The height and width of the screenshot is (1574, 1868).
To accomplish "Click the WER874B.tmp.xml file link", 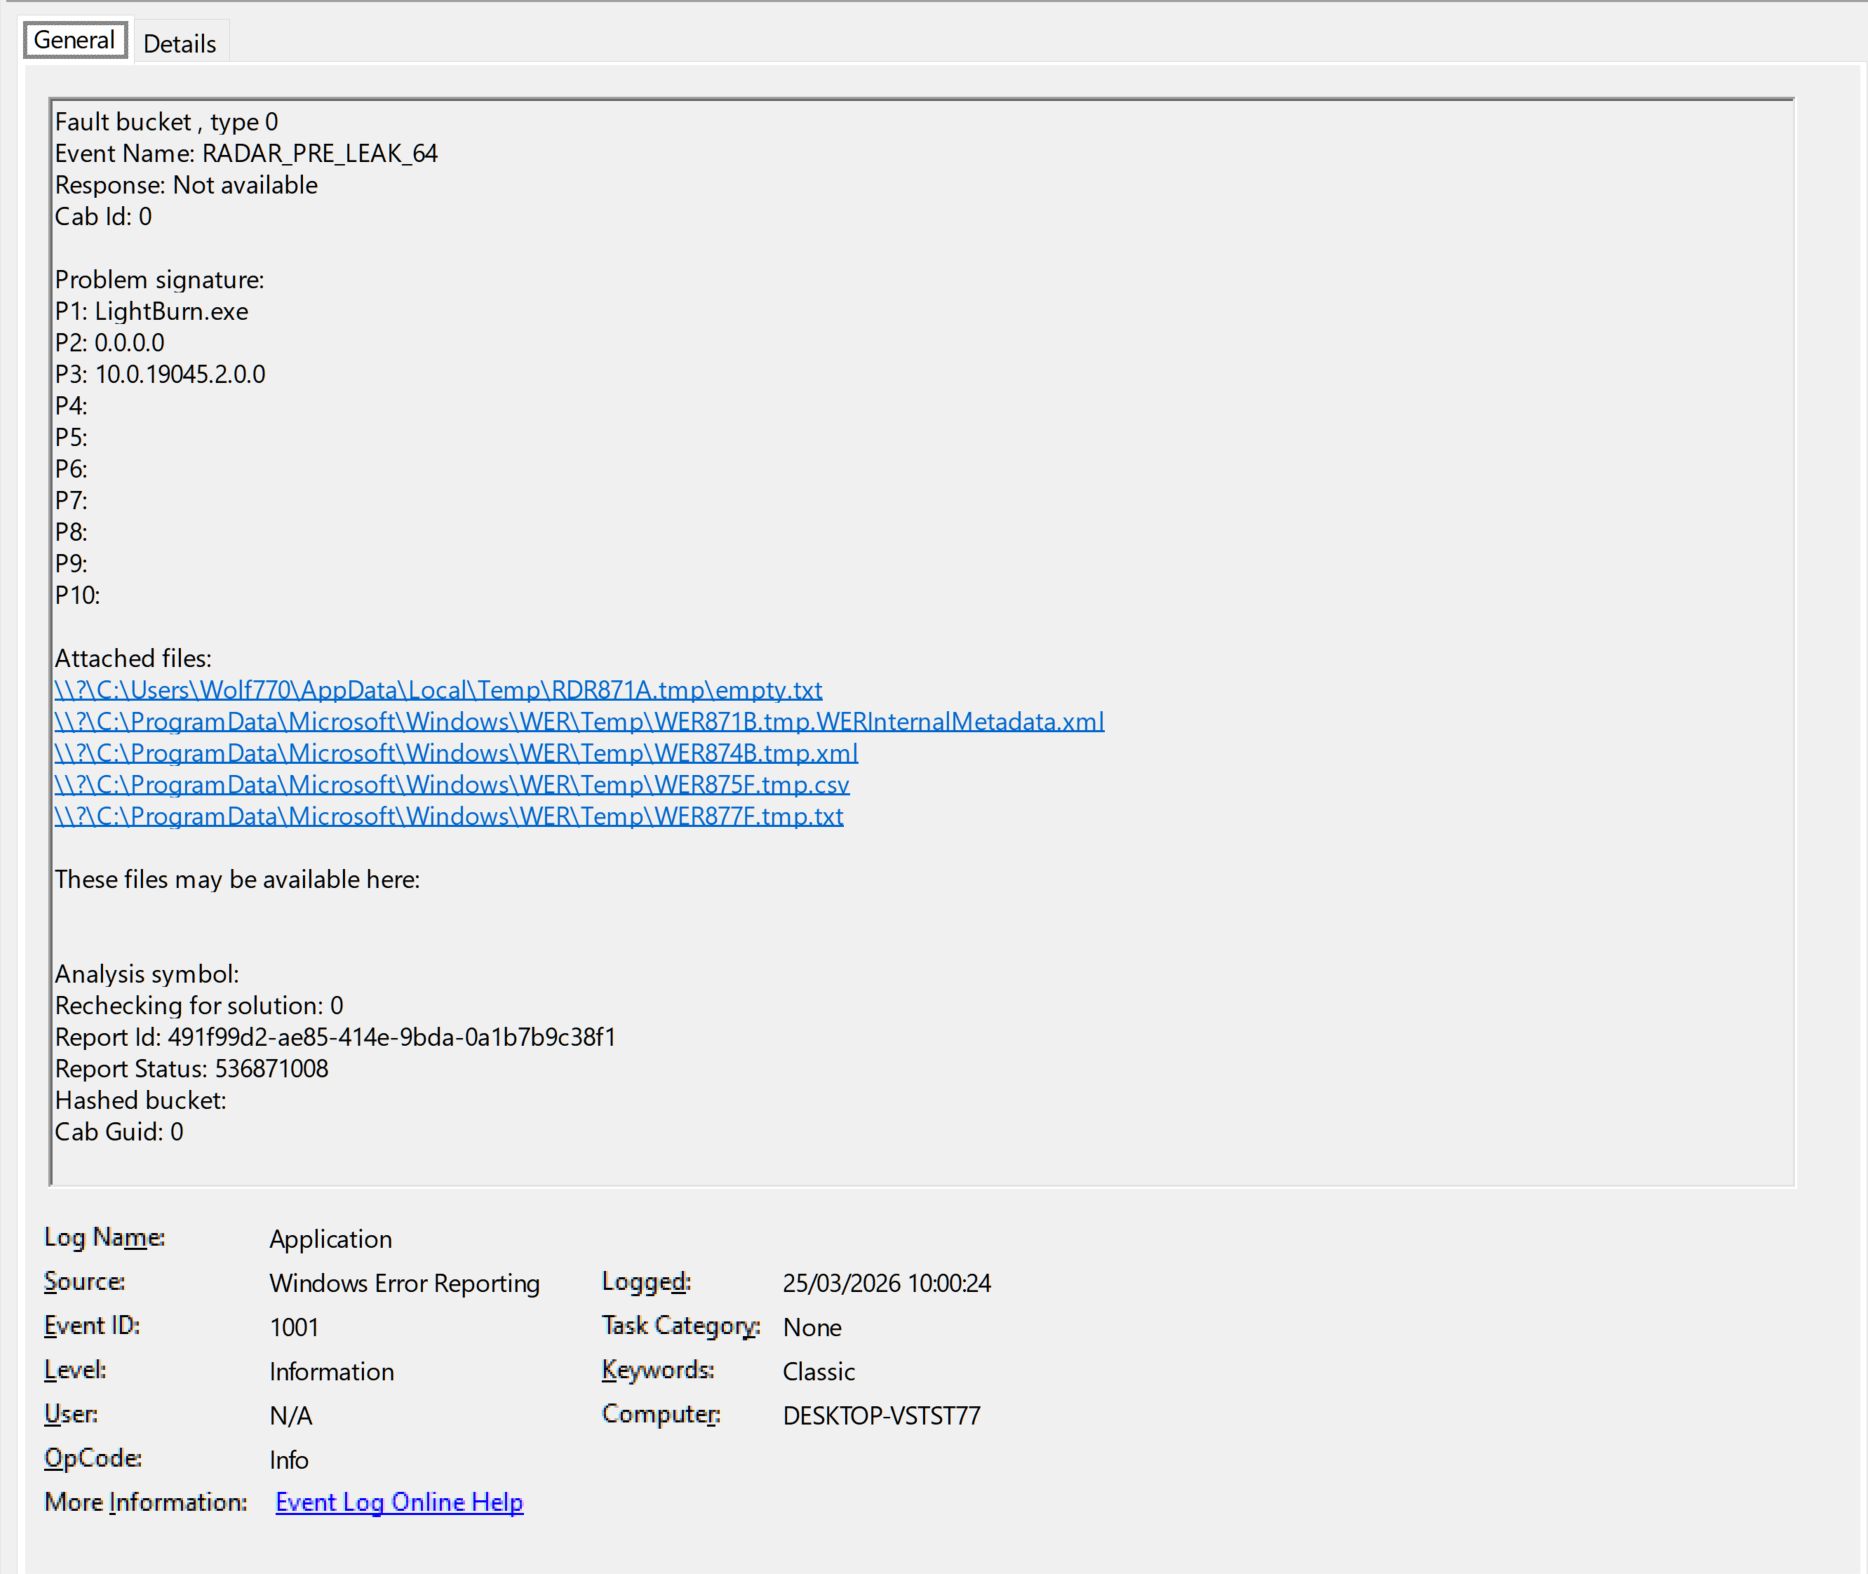I will pyautogui.click(x=456, y=753).
